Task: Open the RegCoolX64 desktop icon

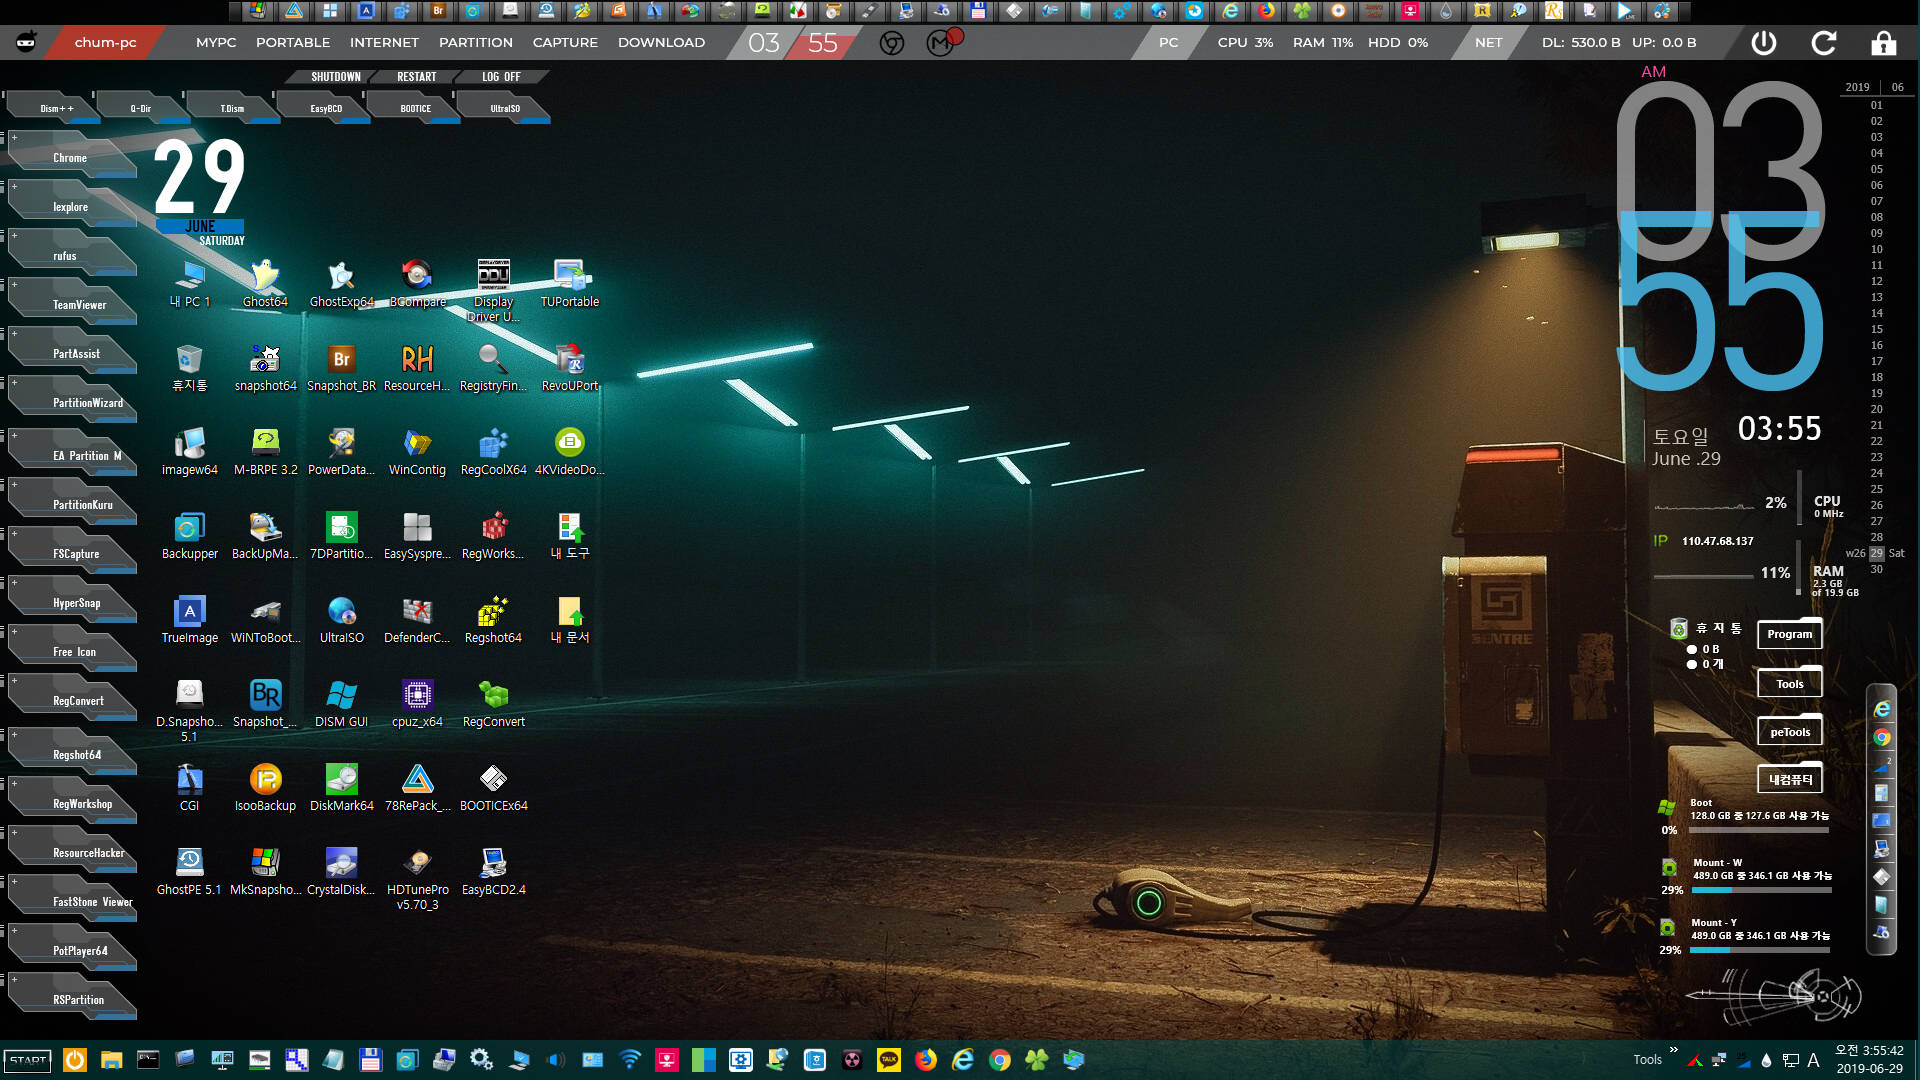Action: (493, 451)
